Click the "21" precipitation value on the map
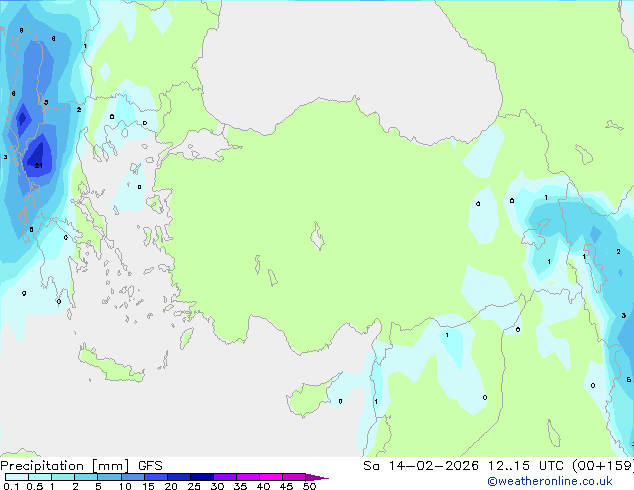634x490 pixels. 38,165
